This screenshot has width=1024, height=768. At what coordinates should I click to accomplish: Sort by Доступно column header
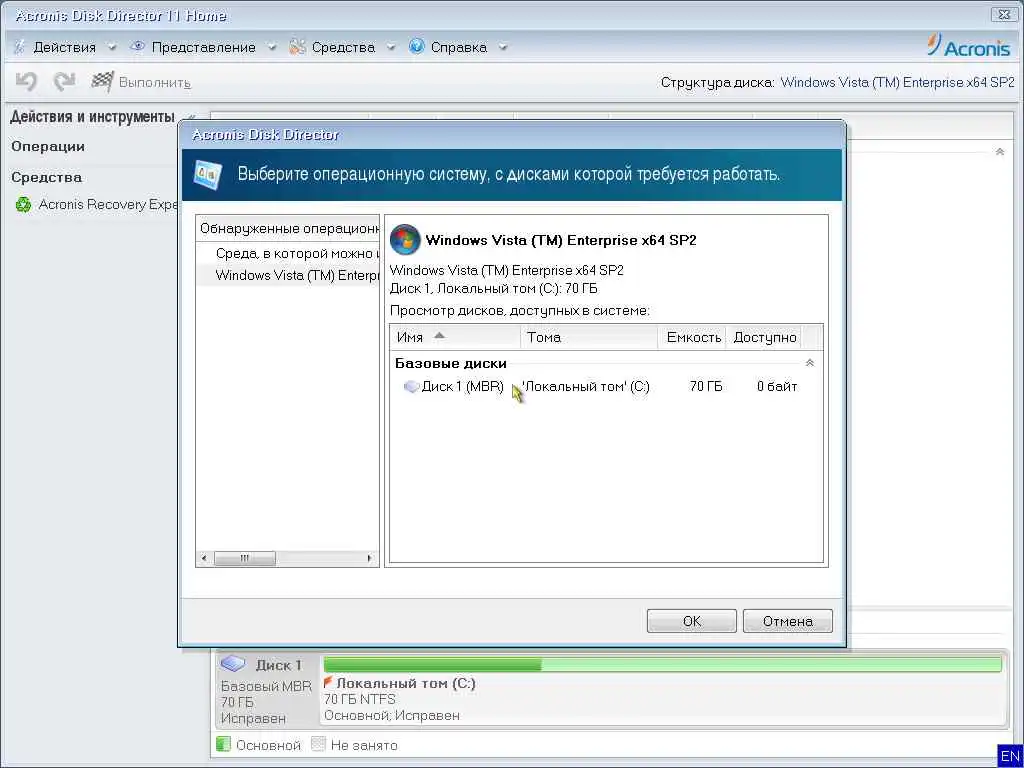764,337
